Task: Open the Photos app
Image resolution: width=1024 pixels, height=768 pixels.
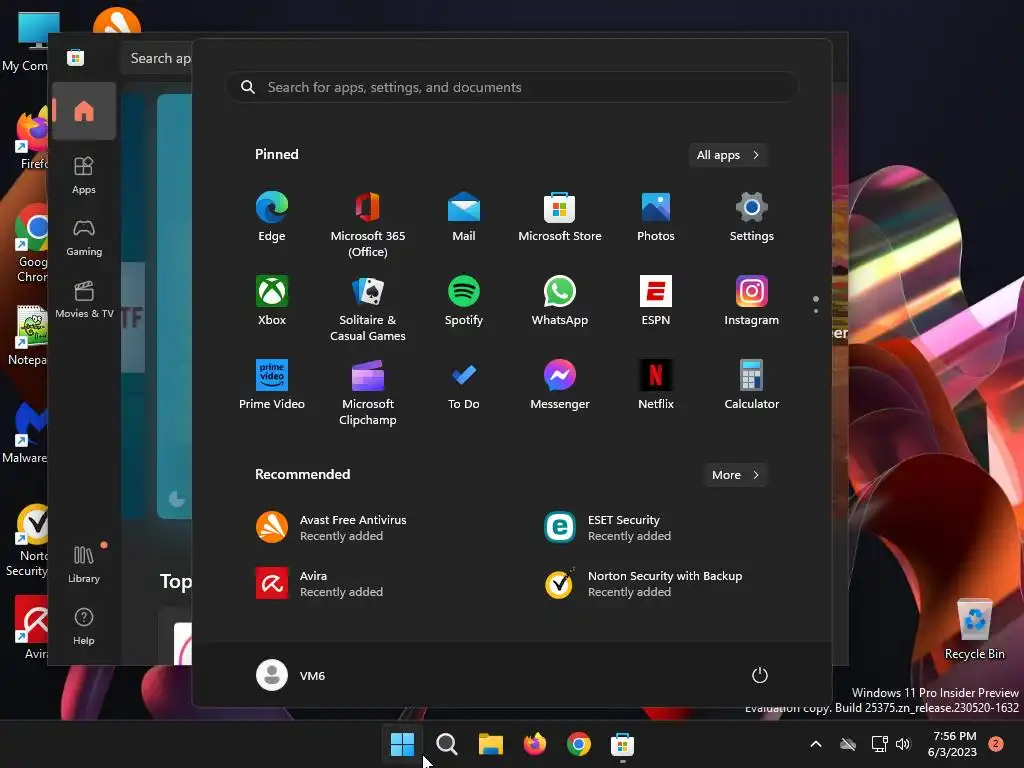Action: coord(656,217)
